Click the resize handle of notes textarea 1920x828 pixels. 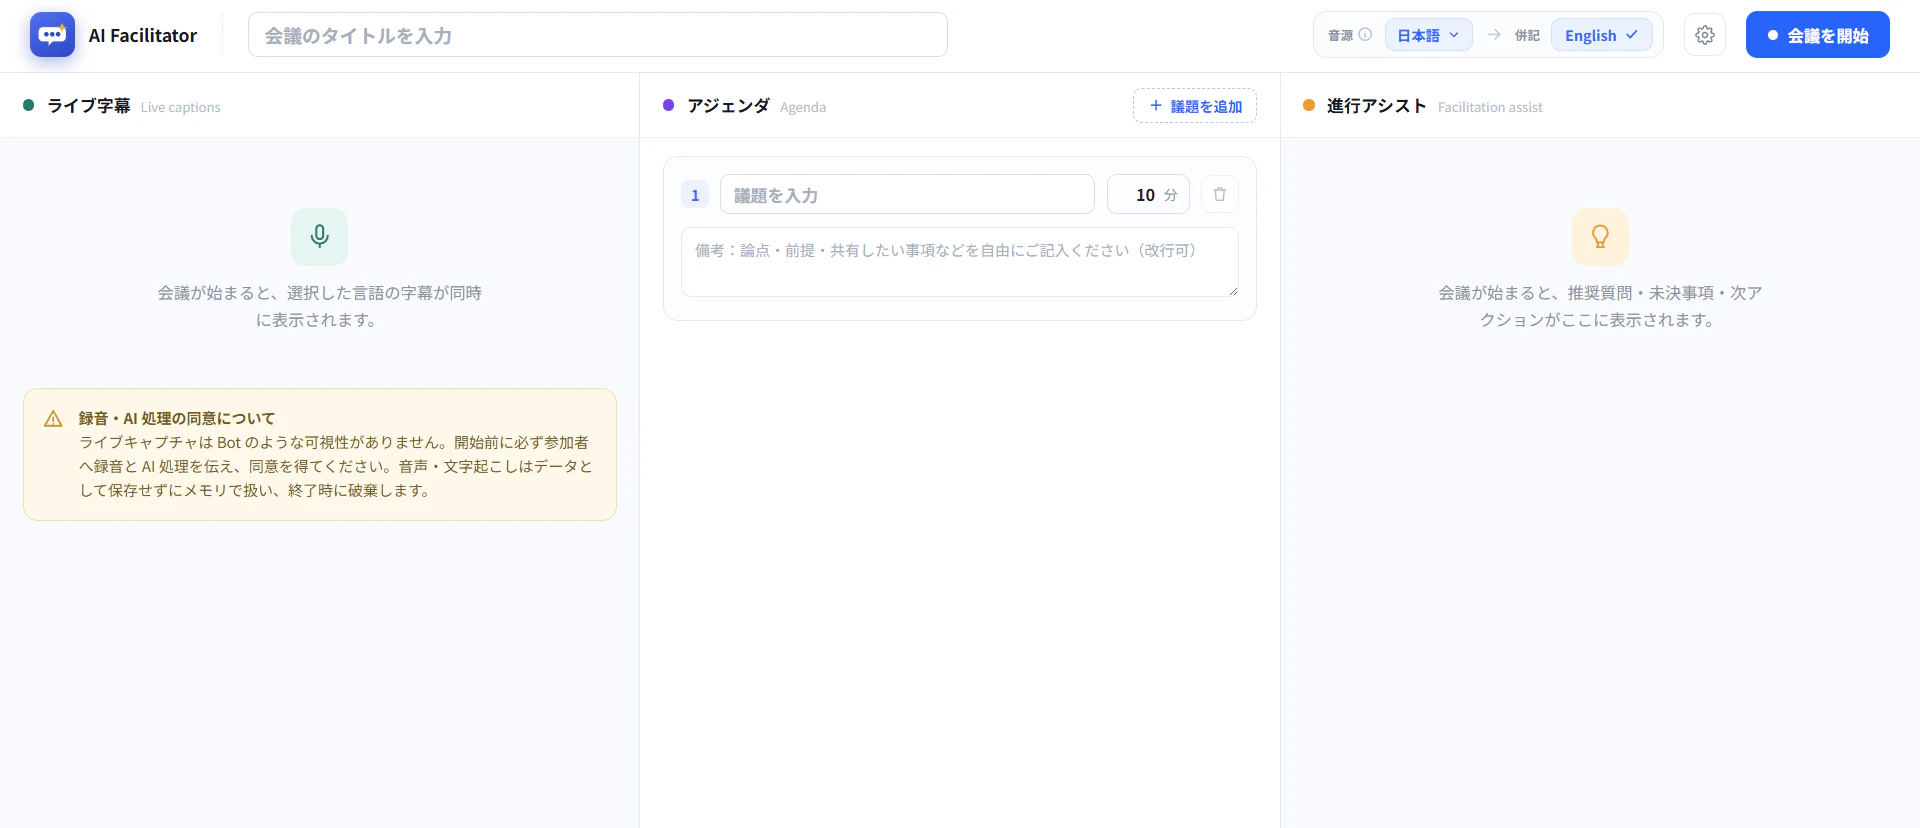[x=1232, y=290]
